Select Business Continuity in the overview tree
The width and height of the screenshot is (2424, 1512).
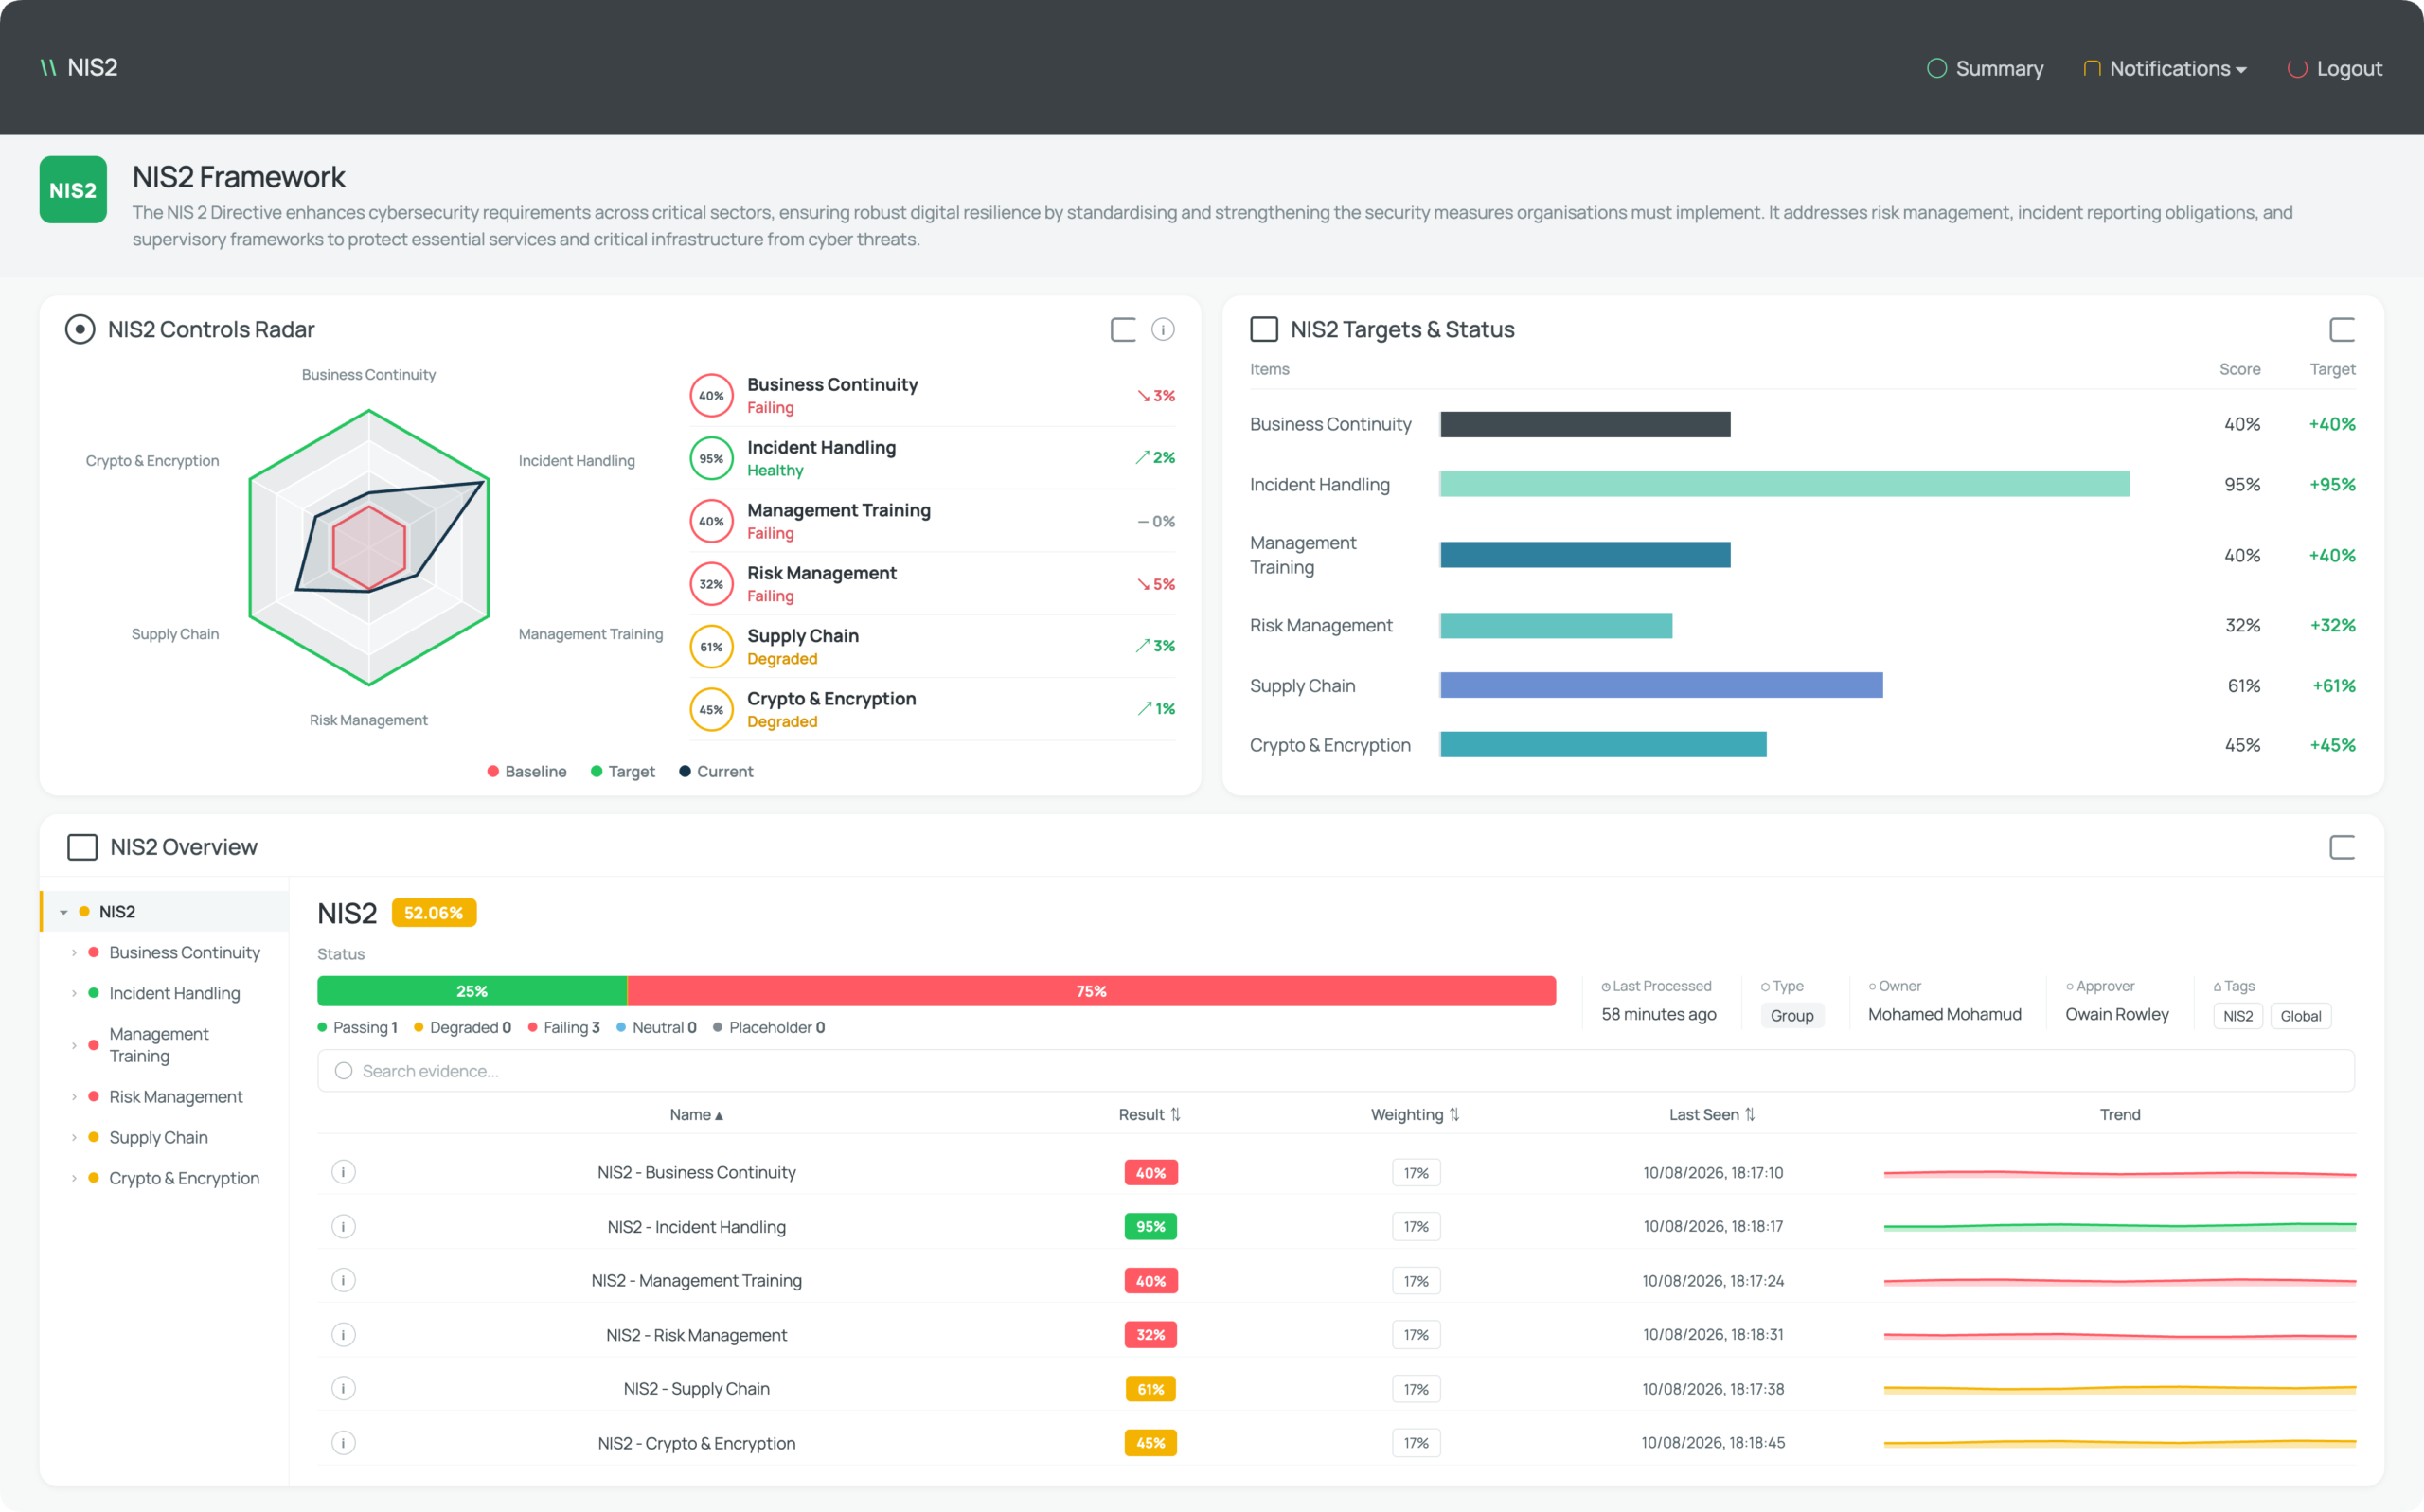(x=185, y=953)
